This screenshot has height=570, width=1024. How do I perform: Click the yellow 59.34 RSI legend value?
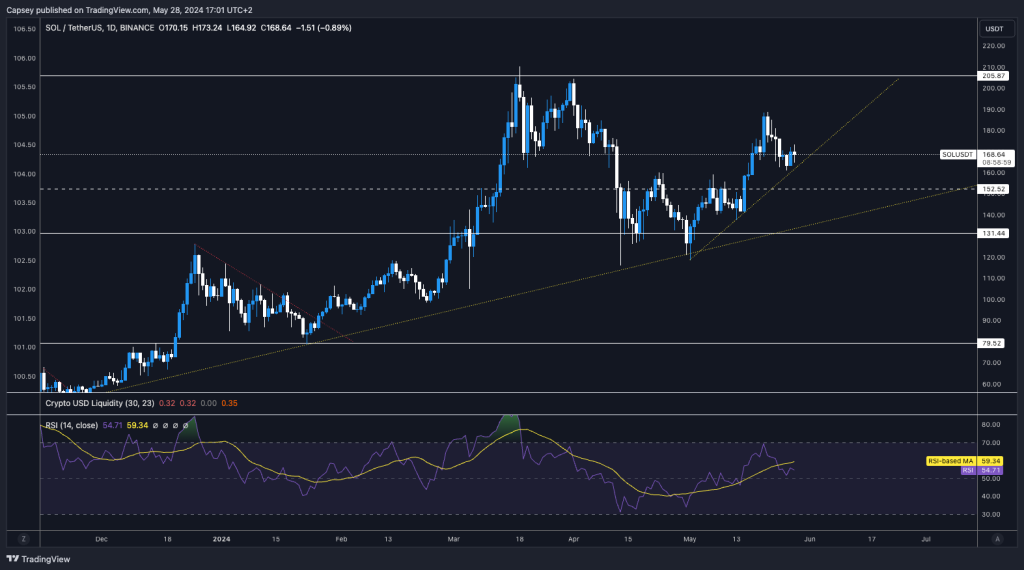click(x=137, y=426)
